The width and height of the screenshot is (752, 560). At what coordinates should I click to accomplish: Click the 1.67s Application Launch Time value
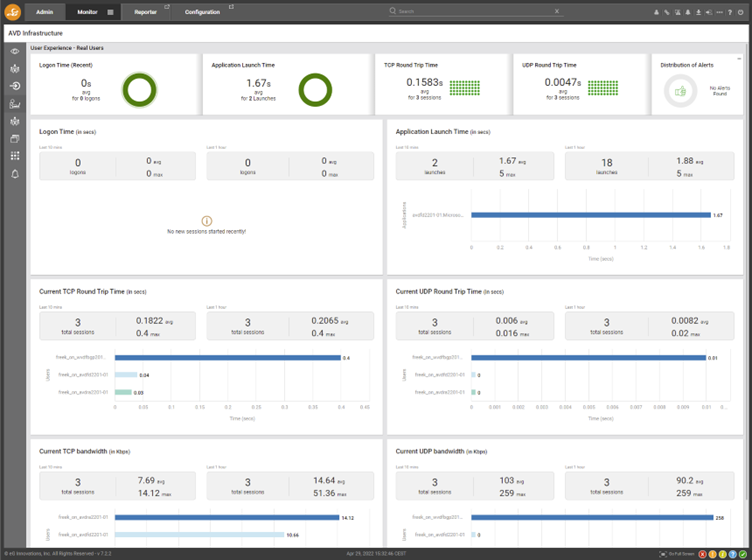click(x=258, y=83)
